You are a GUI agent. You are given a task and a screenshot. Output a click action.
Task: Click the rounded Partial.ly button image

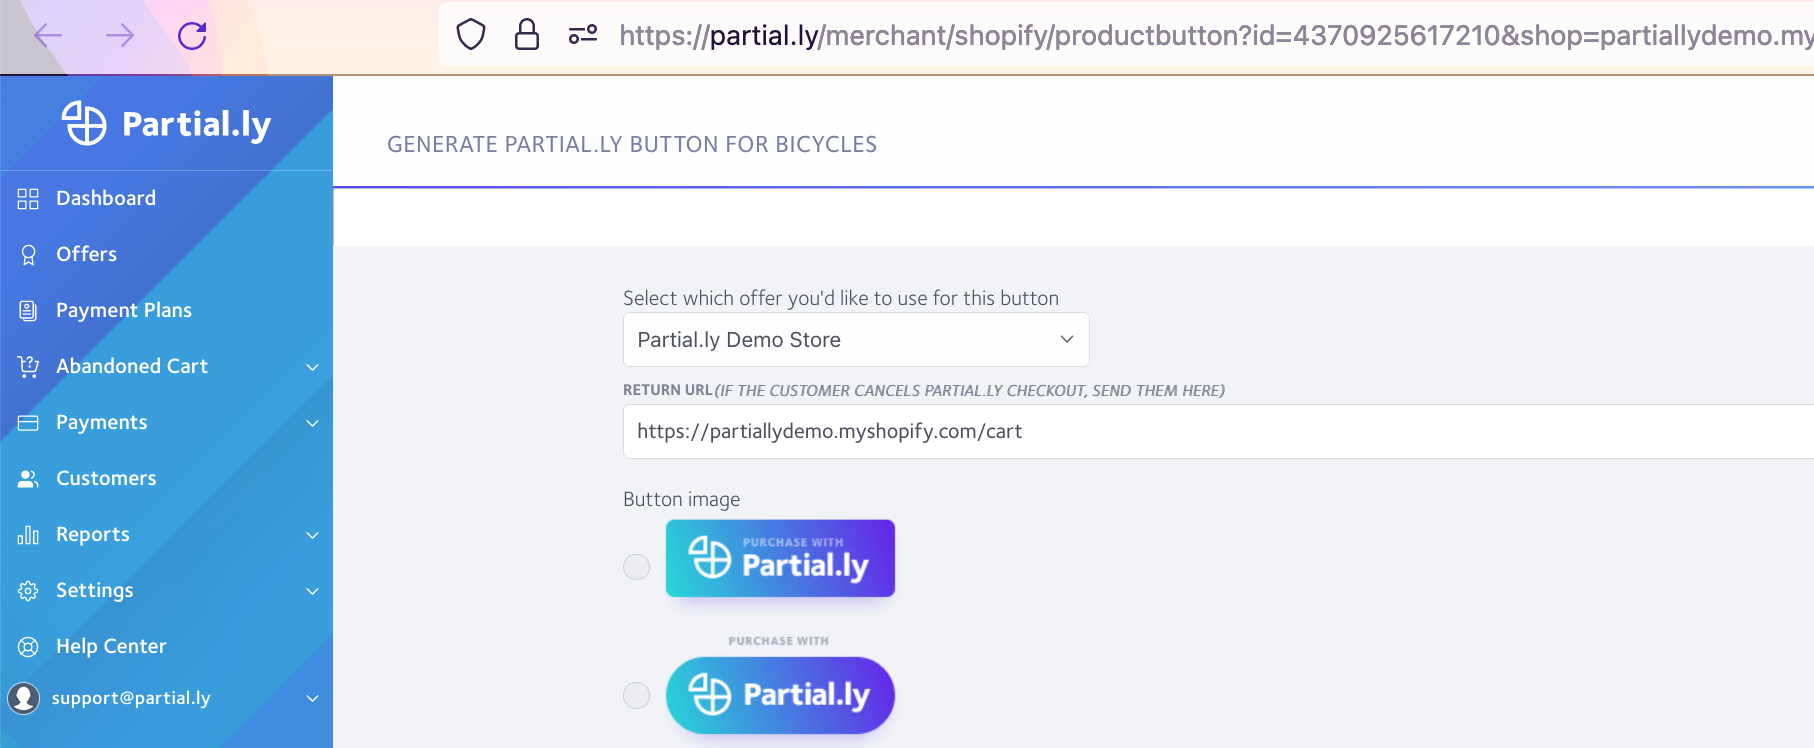(x=780, y=695)
